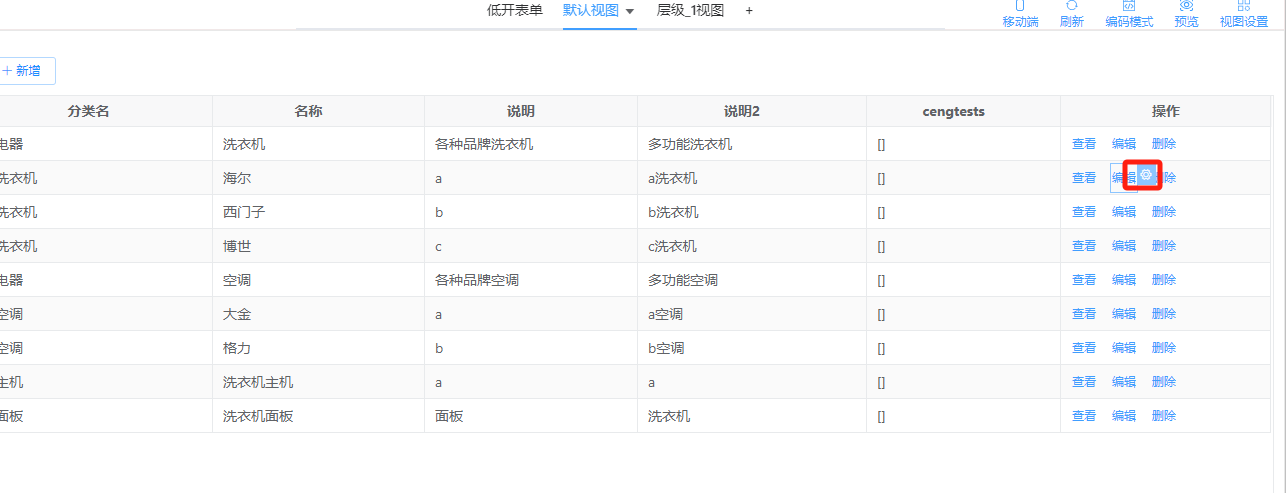The height and width of the screenshot is (493, 1287).
Task: Edit the 格力 row
Action: coord(1123,348)
